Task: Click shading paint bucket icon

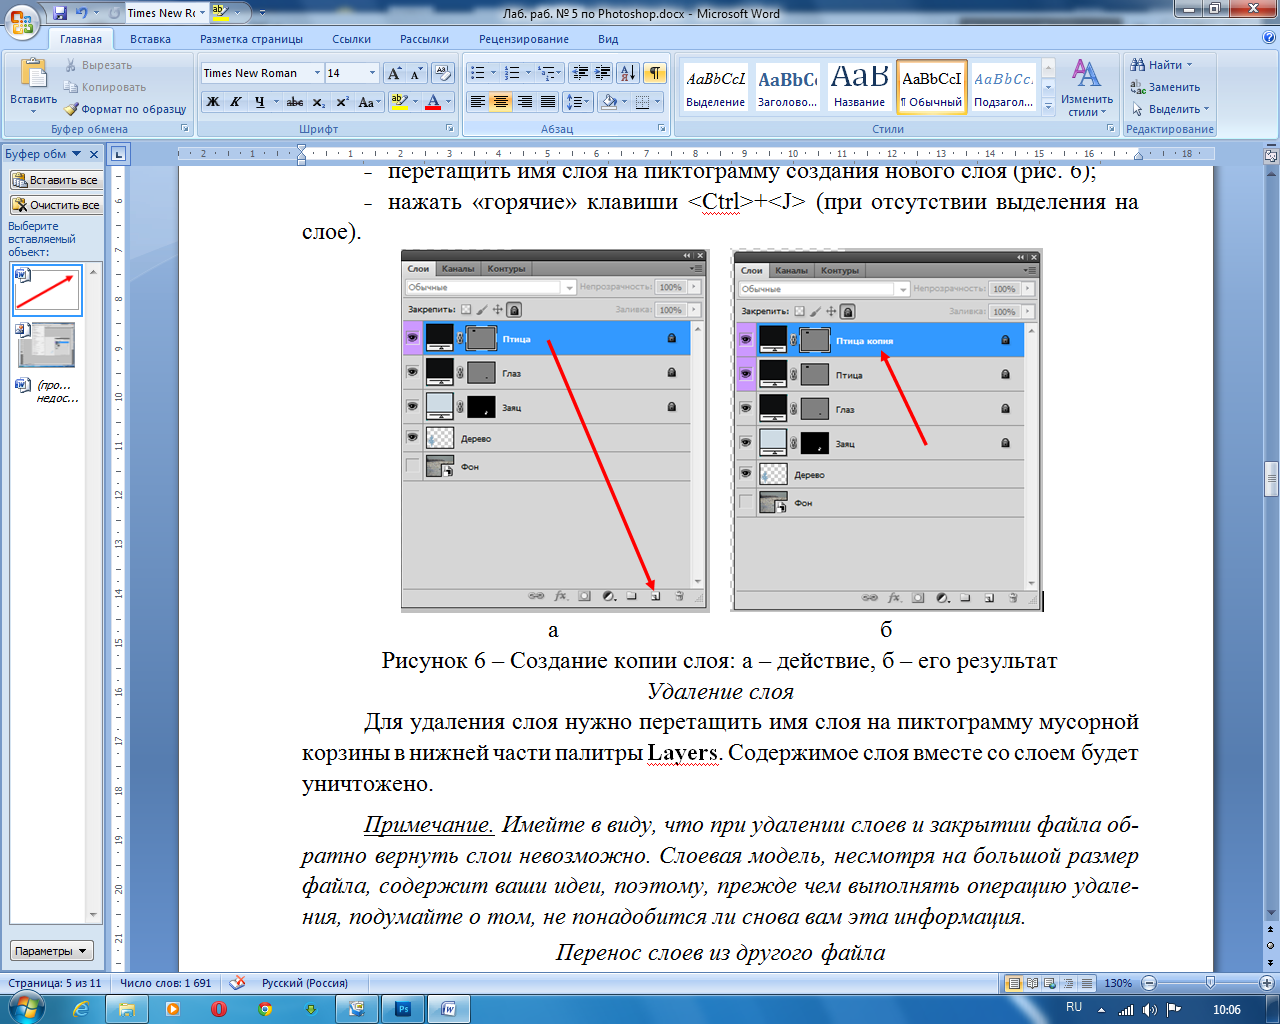Action: click(610, 102)
